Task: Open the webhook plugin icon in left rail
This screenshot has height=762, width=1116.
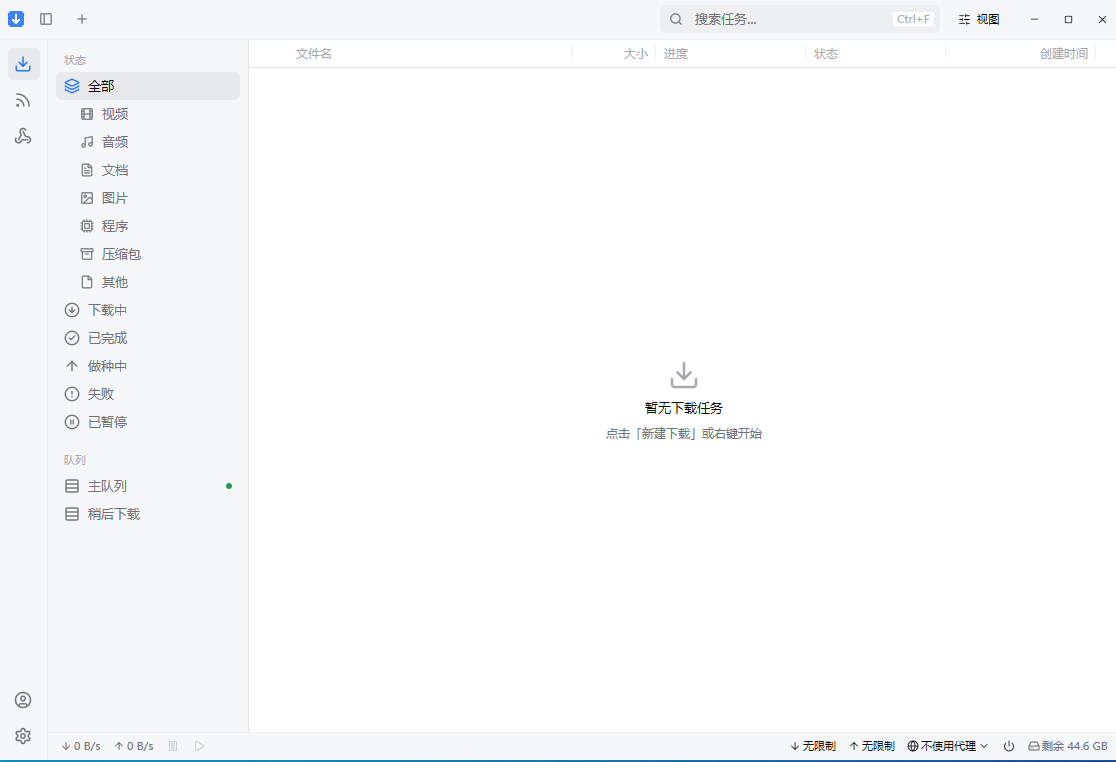Action: tap(23, 137)
